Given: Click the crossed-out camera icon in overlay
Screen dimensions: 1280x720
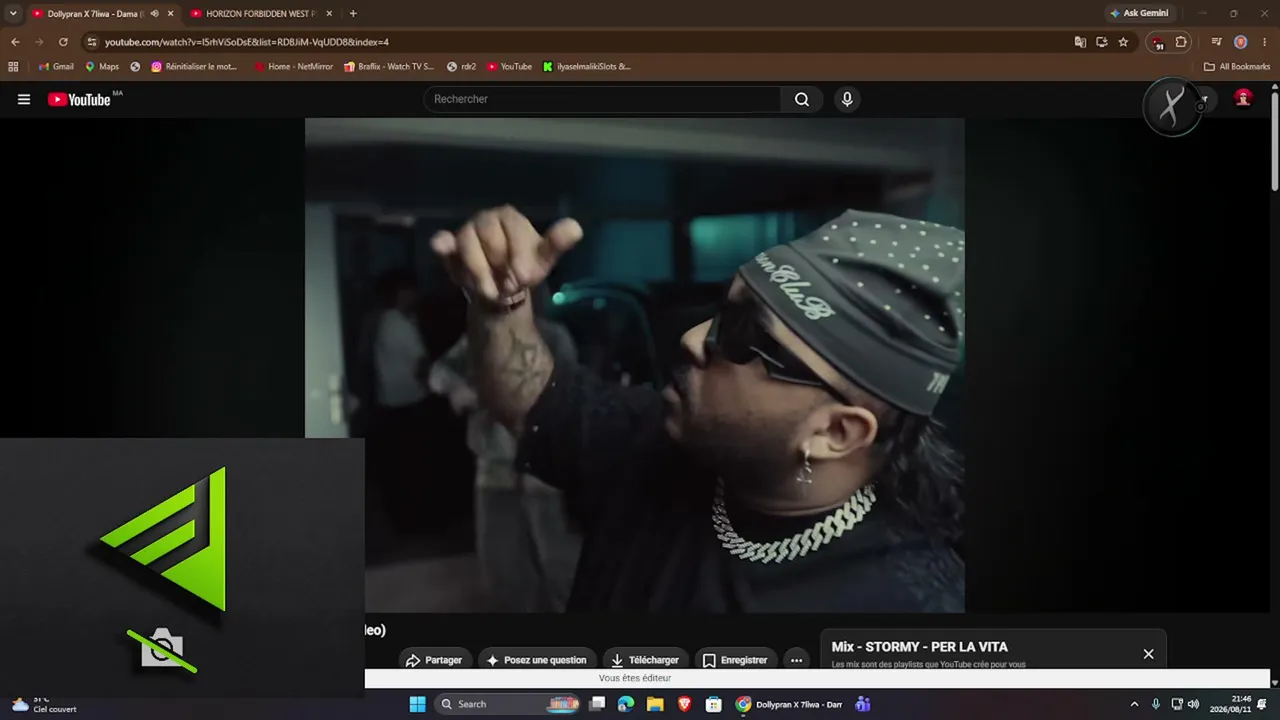Looking at the screenshot, I should coord(162,650).
